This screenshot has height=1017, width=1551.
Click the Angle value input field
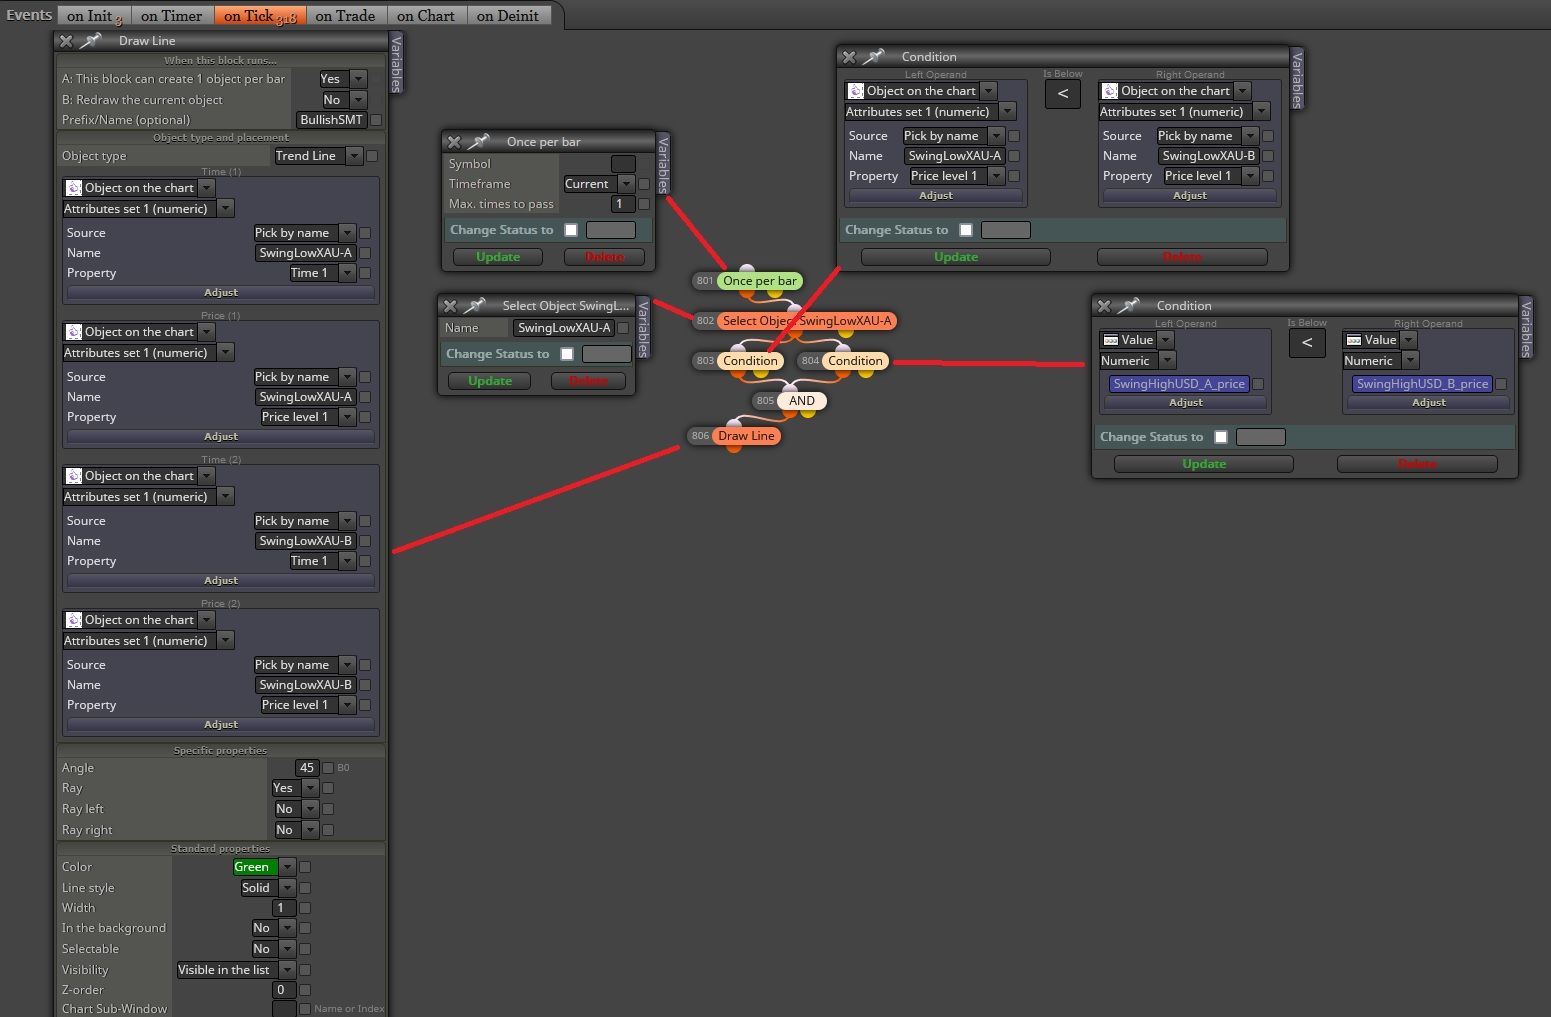click(x=306, y=768)
